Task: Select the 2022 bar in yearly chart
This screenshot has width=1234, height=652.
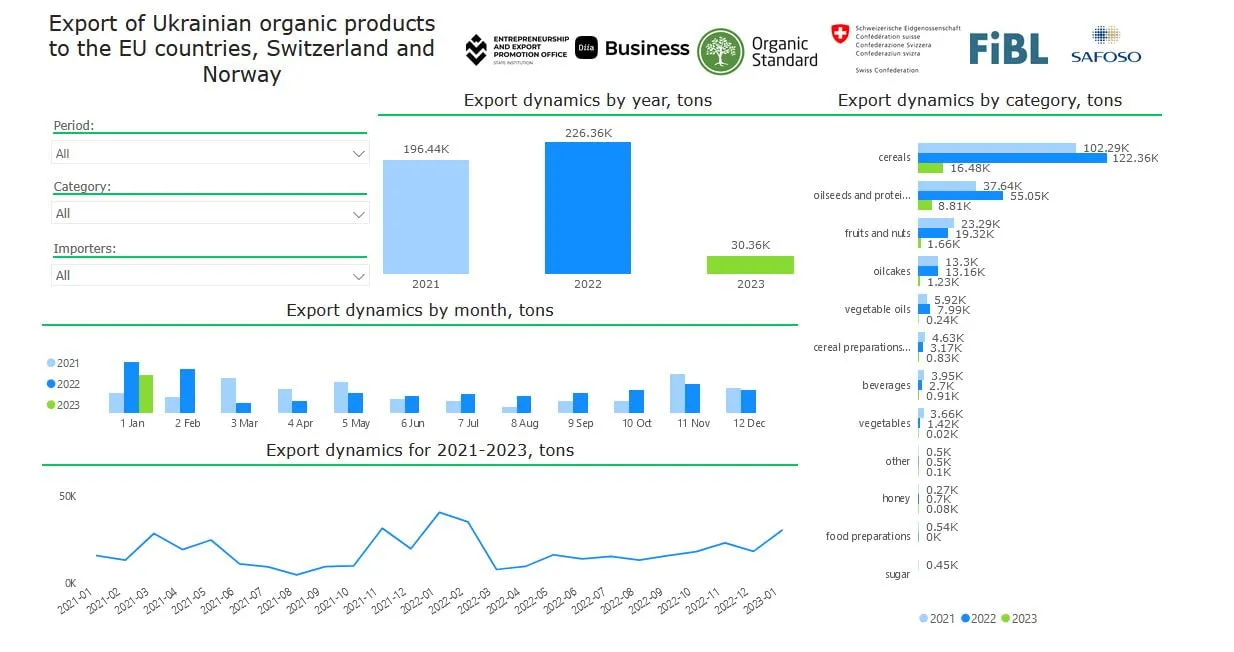Action: [x=588, y=208]
